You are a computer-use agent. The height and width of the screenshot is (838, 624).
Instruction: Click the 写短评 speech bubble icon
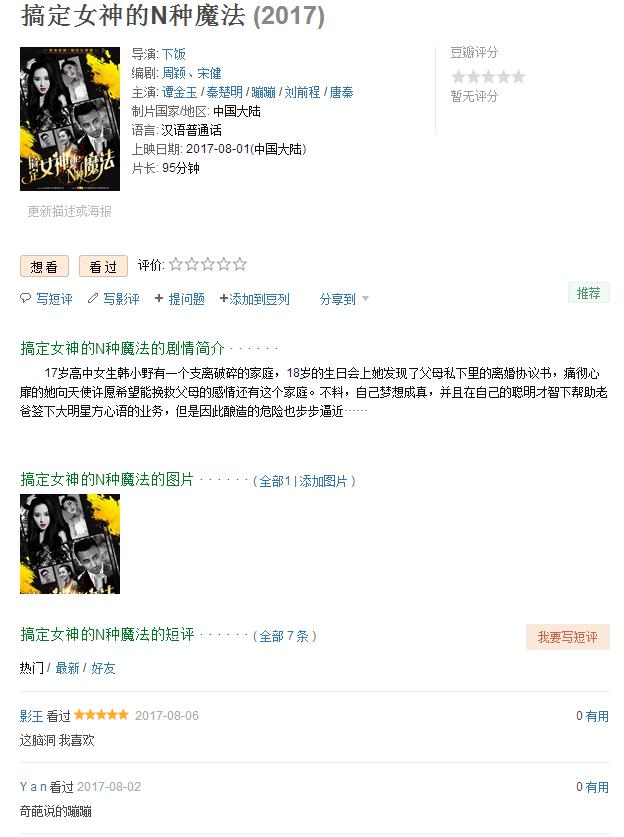point(25,298)
